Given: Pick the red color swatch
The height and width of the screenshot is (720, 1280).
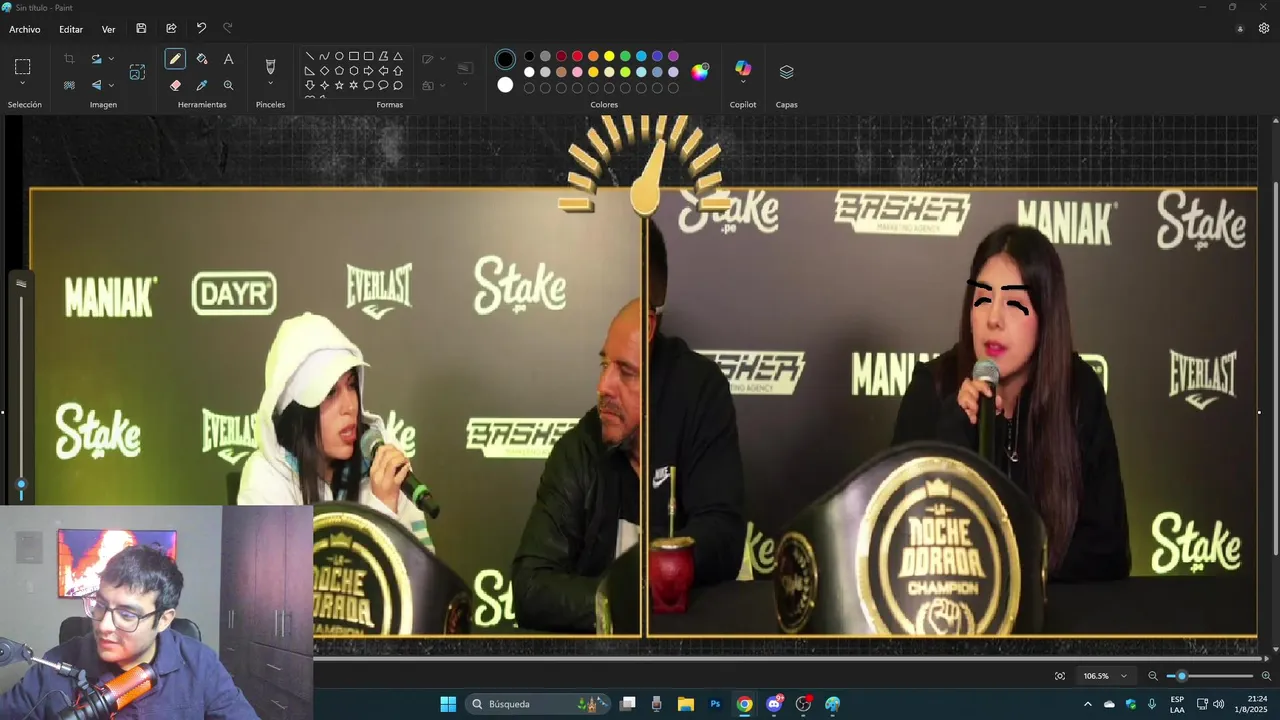Looking at the screenshot, I should coord(577,56).
